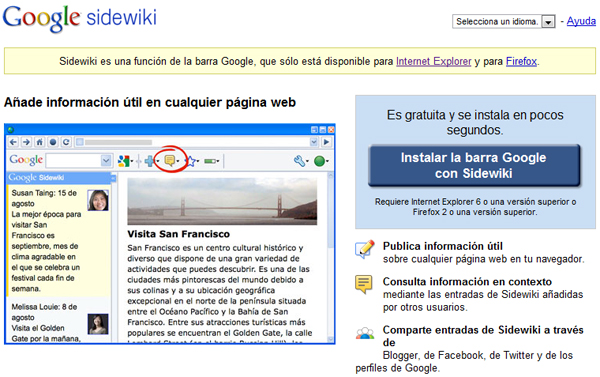Click the green PageRank bar icon
Image resolution: width=600 pixels, height=377 pixels.
click(210, 161)
